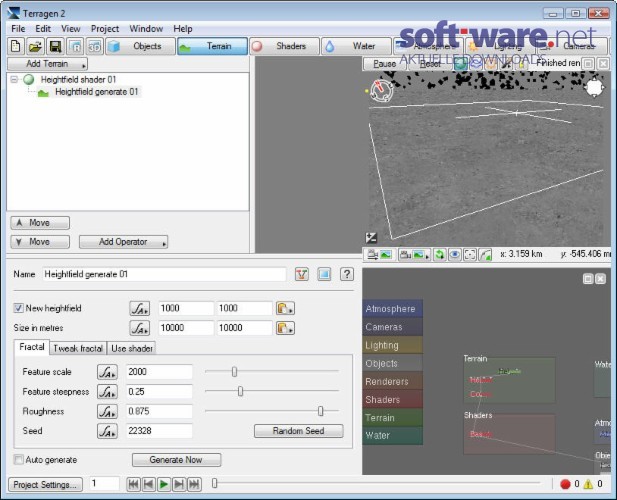Collapse the Heightfield shader 01 node
617x500 pixels.
point(14,79)
